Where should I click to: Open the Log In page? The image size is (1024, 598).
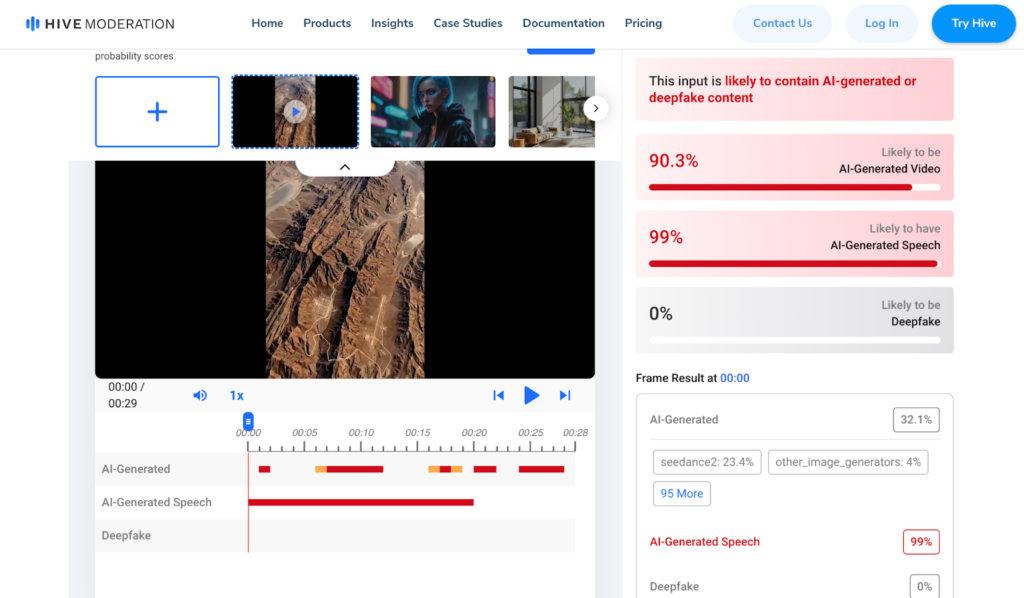[881, 23]
